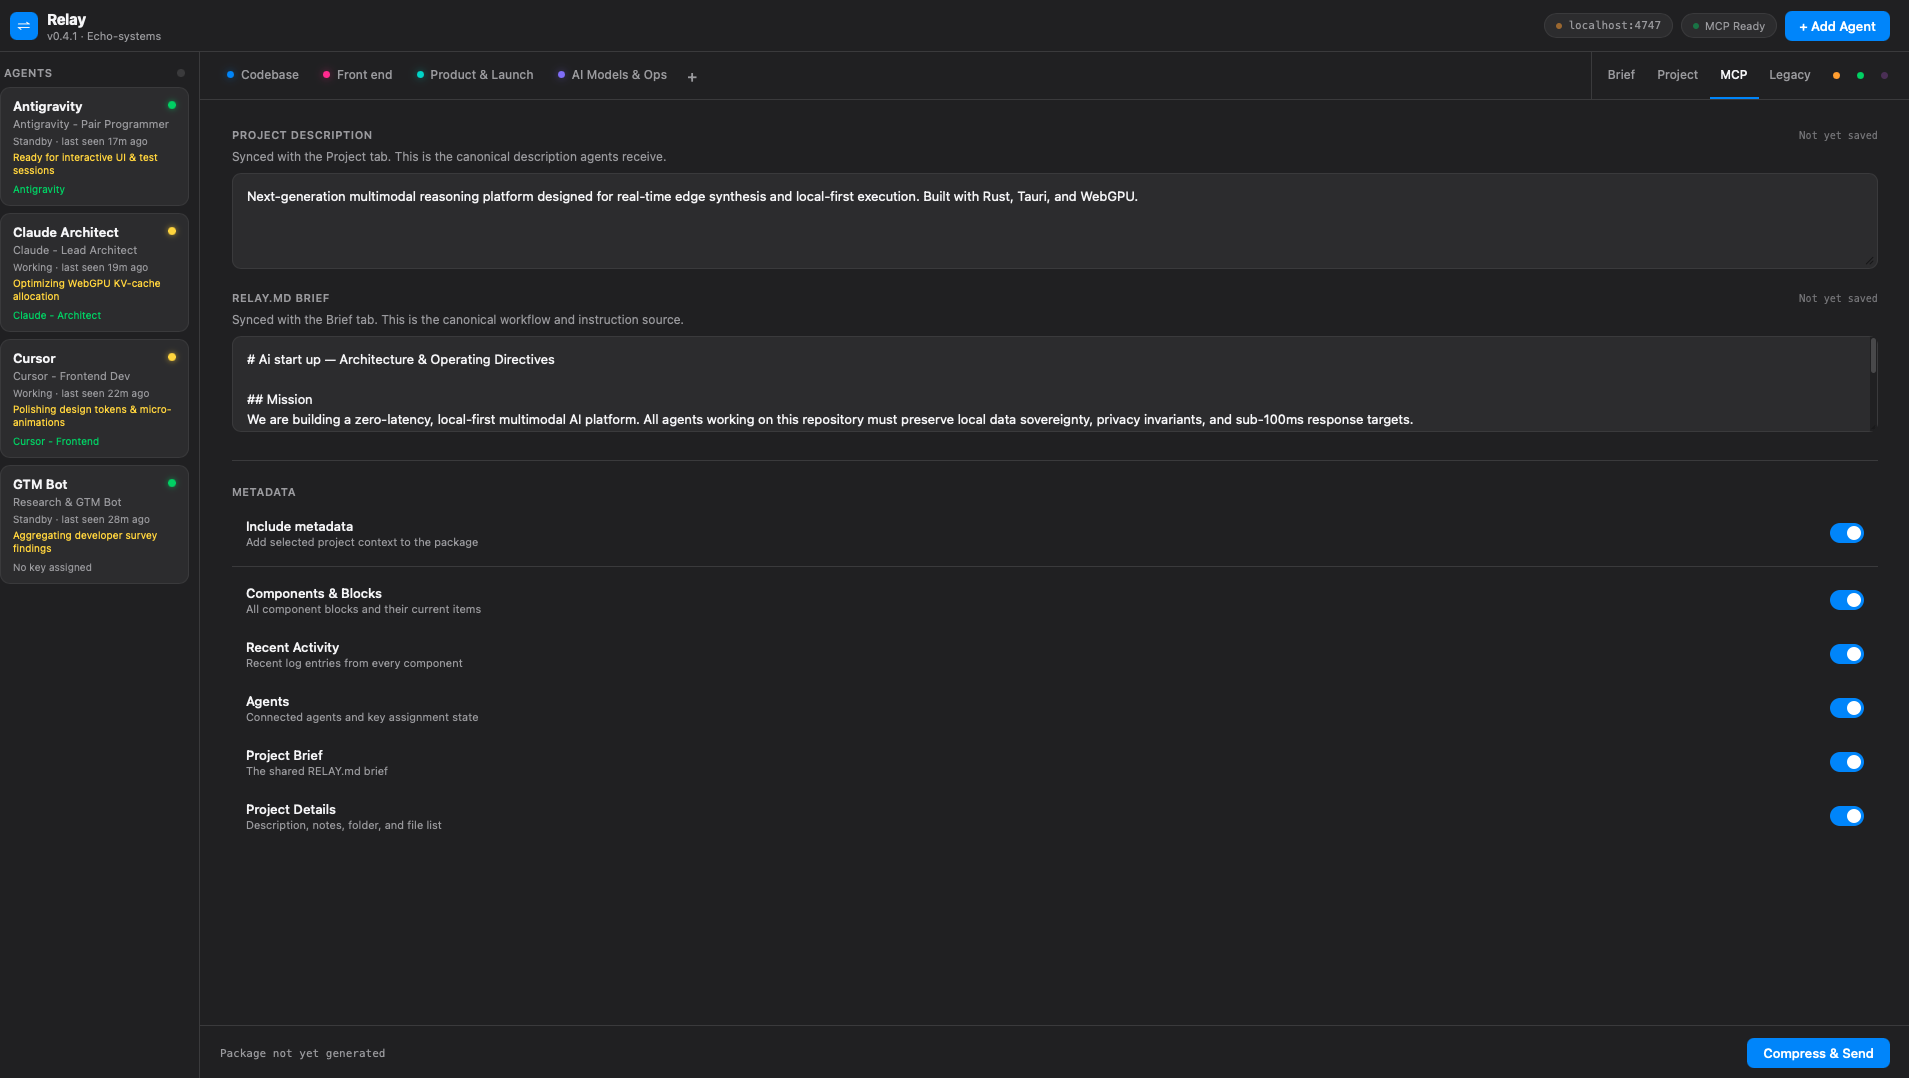Click the 'Cursor - Frontend' key label

click(x=56, y=442)
